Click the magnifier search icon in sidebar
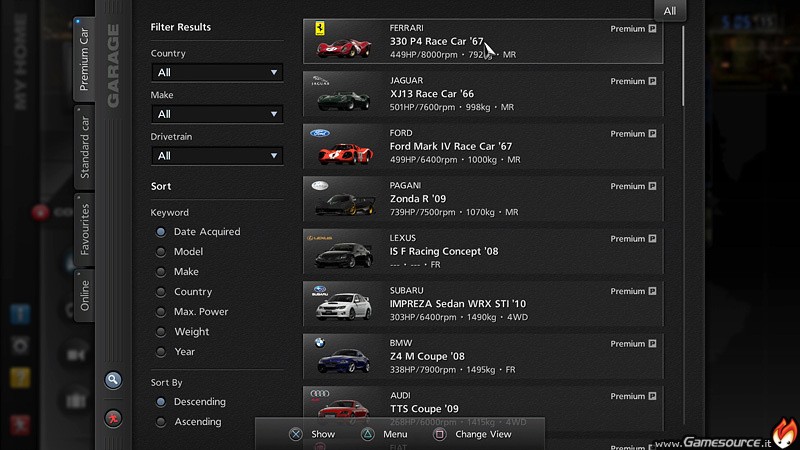Screen dimensions: 800x450 114,380
